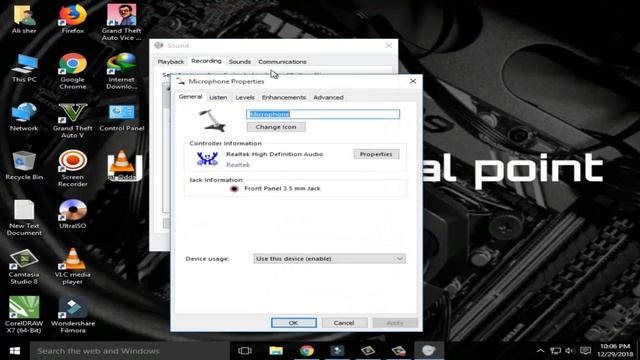640x360 pixels.
Task: Open controller Properties button
Action: pyautogui.click(x=376, y=154)
